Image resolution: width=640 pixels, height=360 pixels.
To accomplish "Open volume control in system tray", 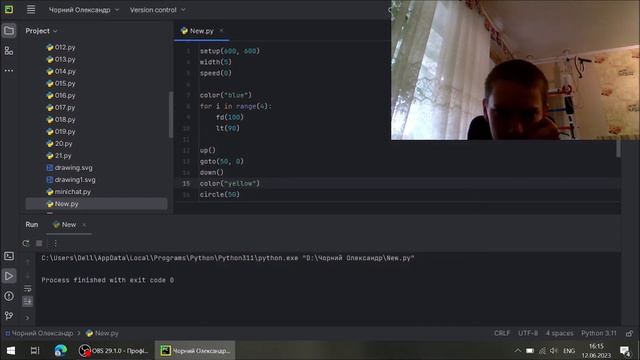I will [553, 350].
